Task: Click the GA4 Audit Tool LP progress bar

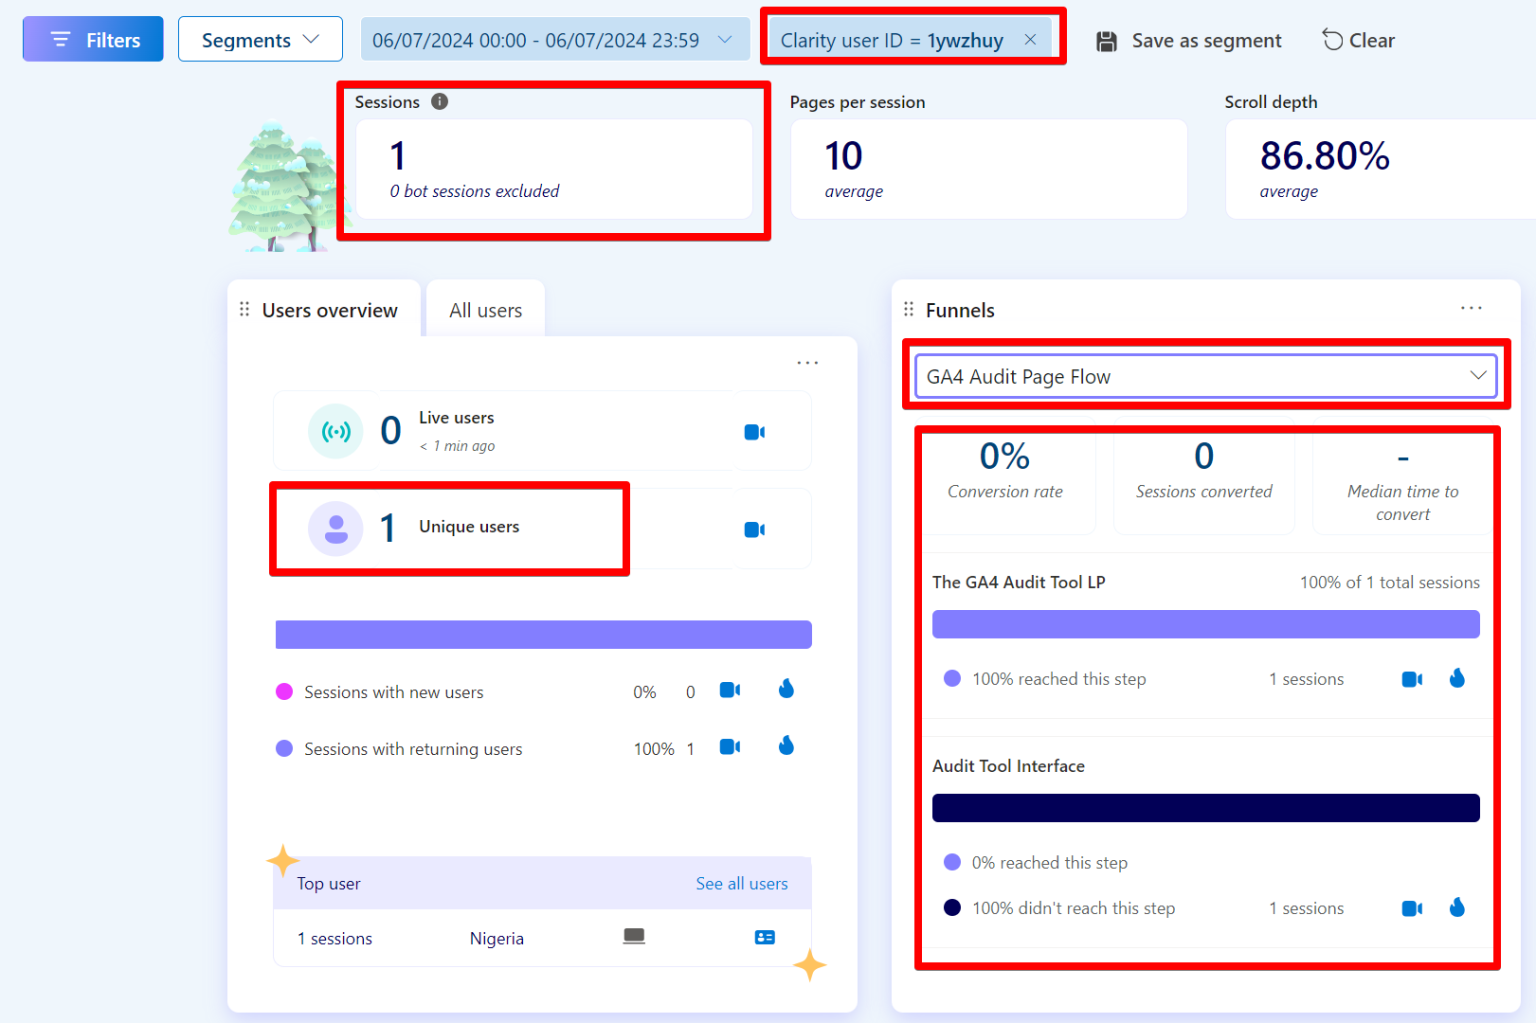Action: tap(1205, 624)
